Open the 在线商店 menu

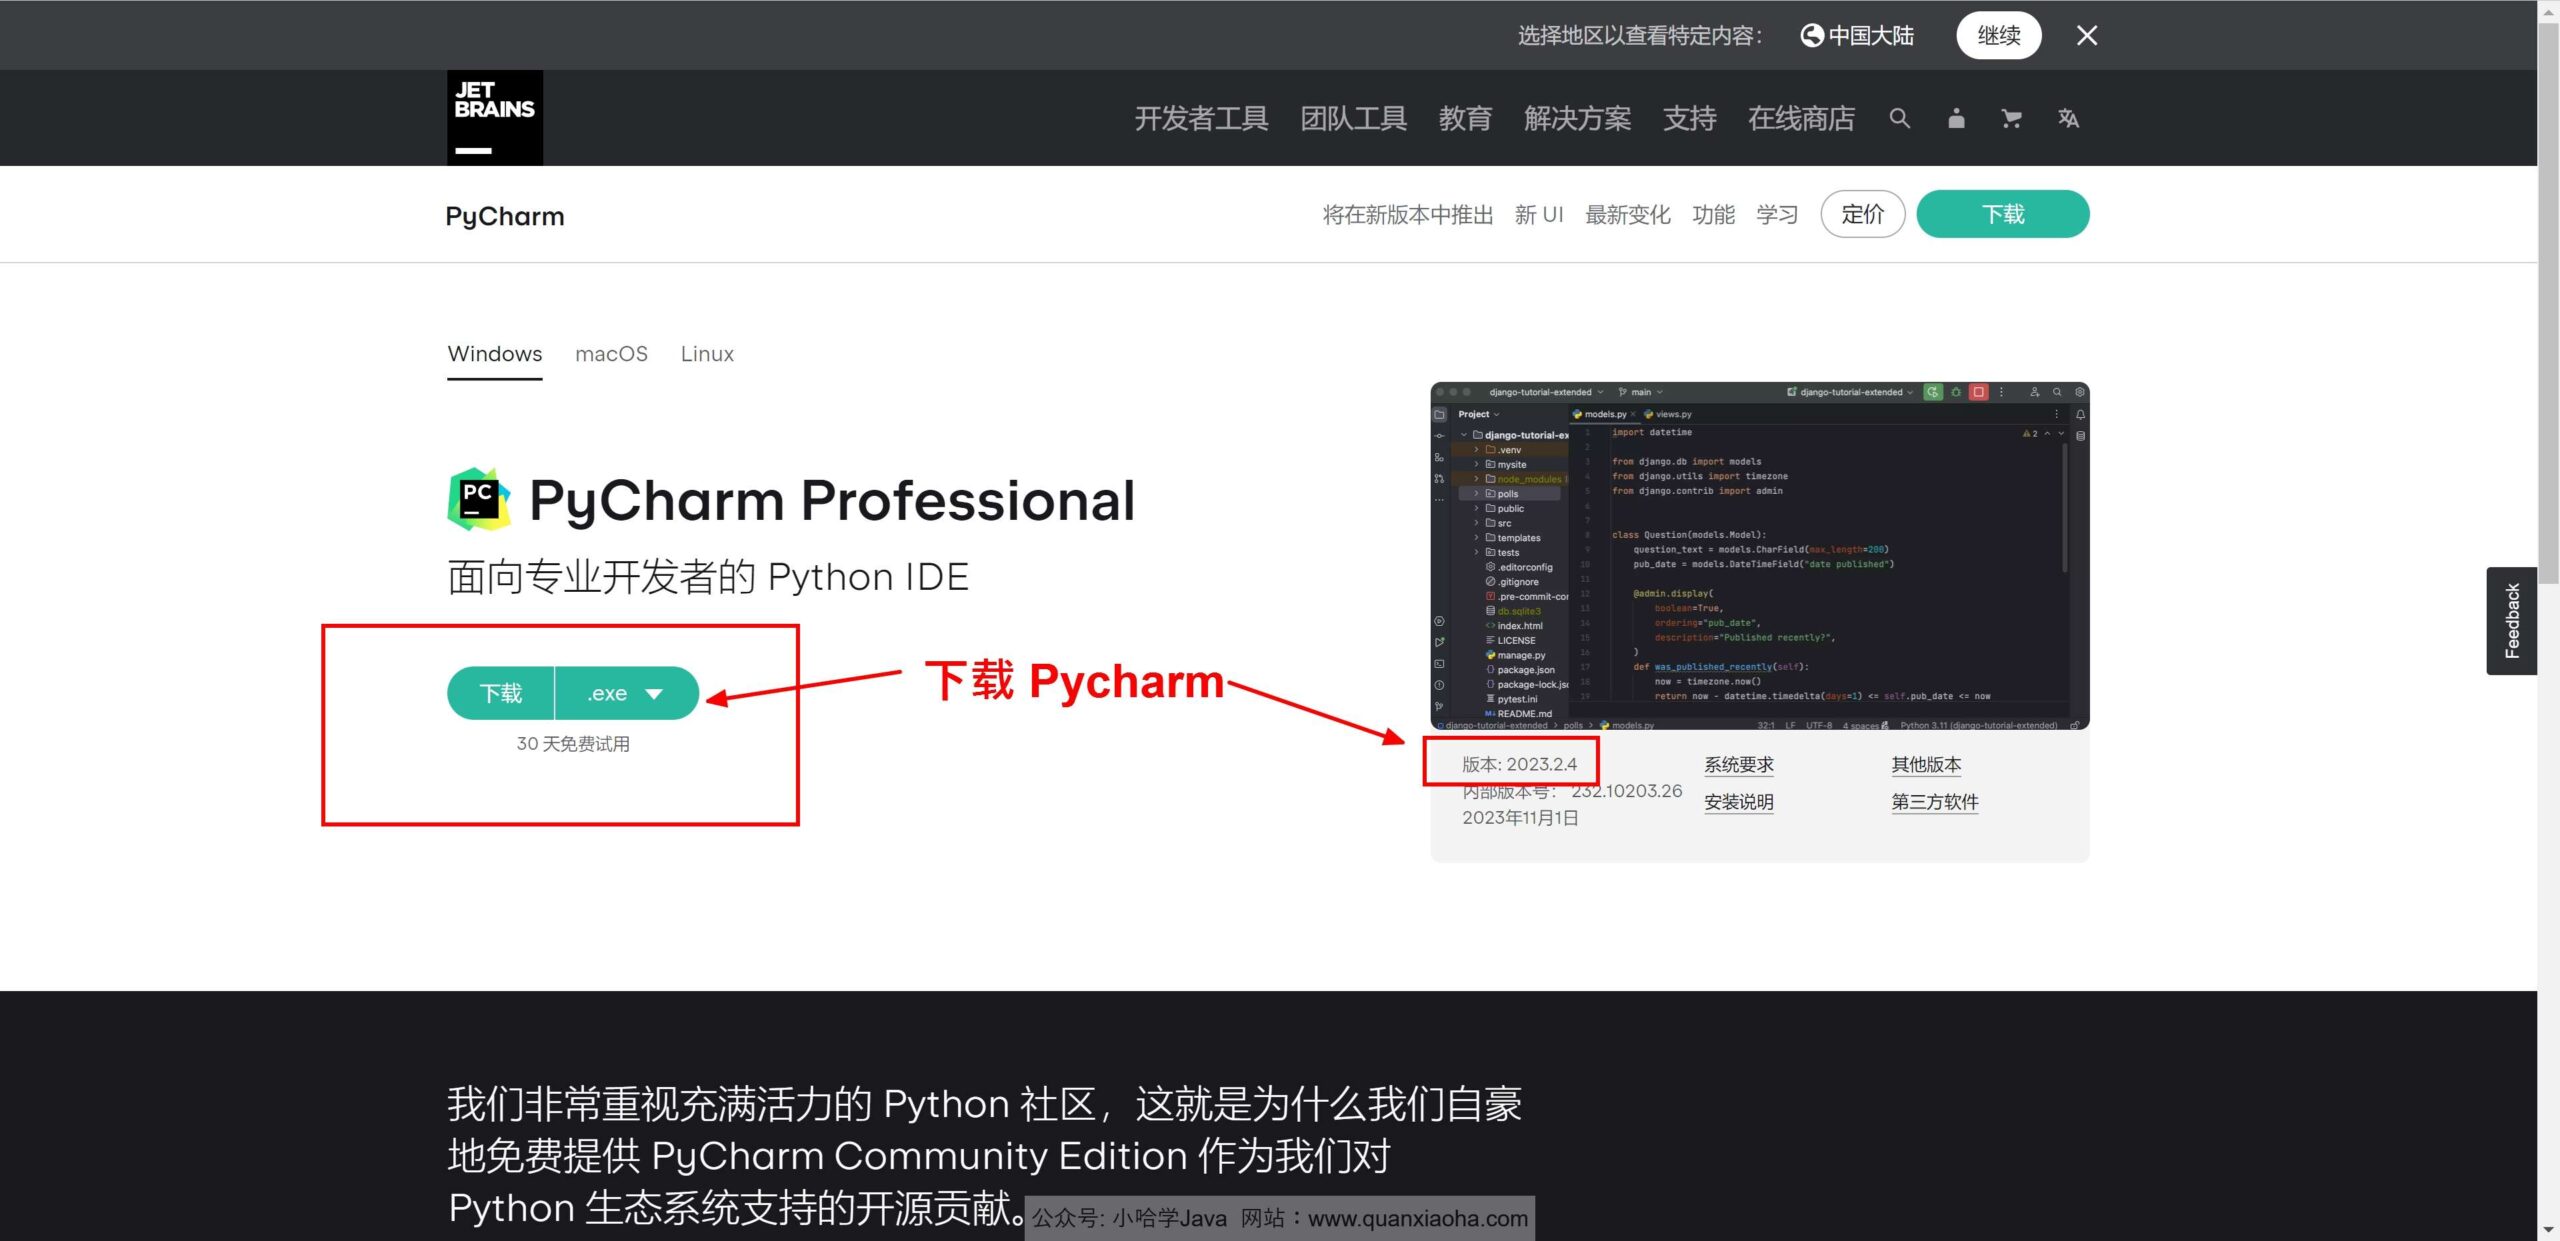pos(1801,119)
